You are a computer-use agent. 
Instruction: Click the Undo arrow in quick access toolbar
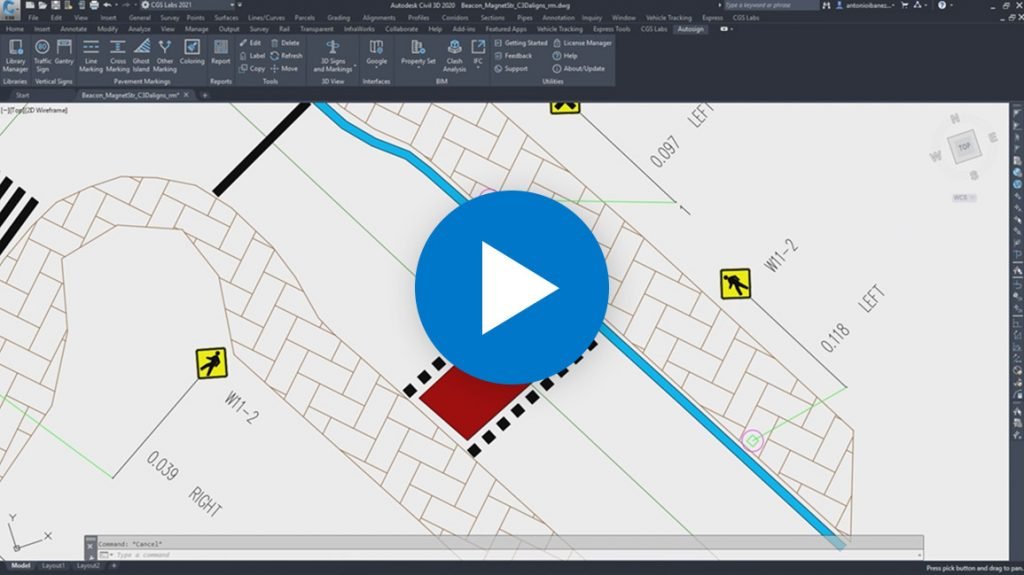click(107, 5)
